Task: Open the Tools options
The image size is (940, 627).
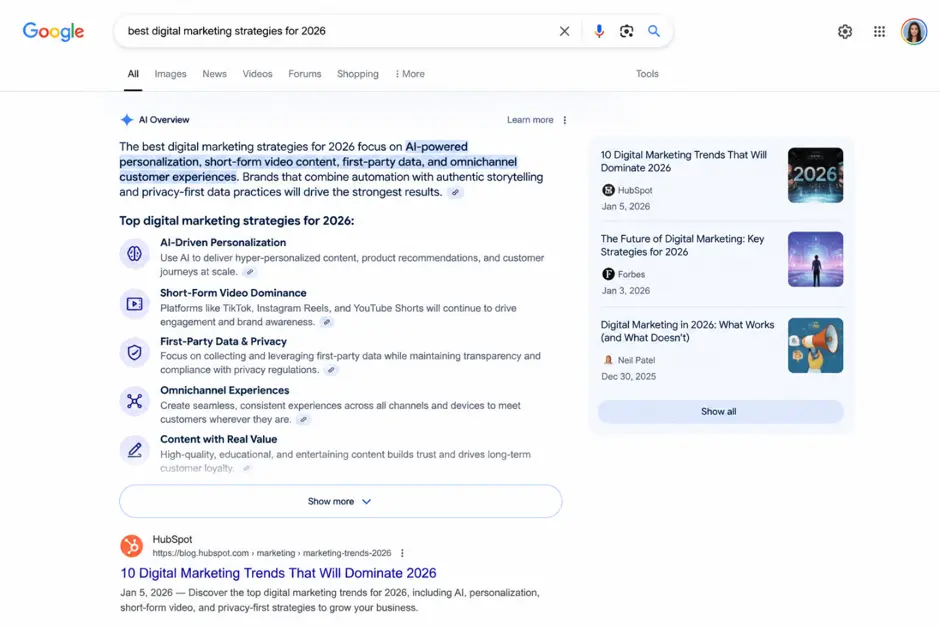Action: (x=647, y=74)
